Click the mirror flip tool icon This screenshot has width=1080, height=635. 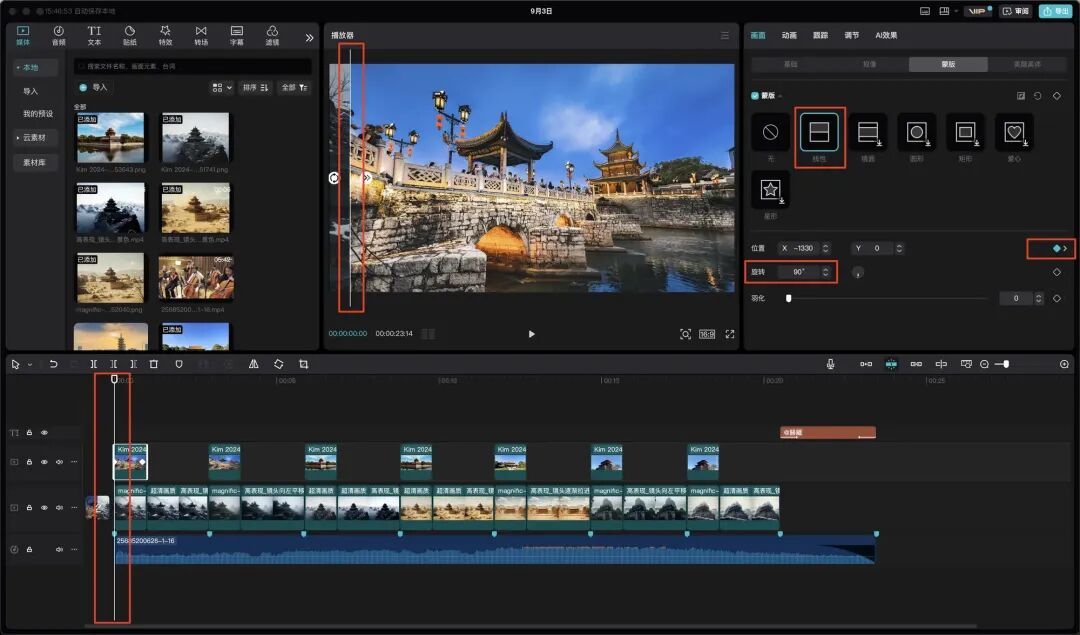[x=253, y=364]
